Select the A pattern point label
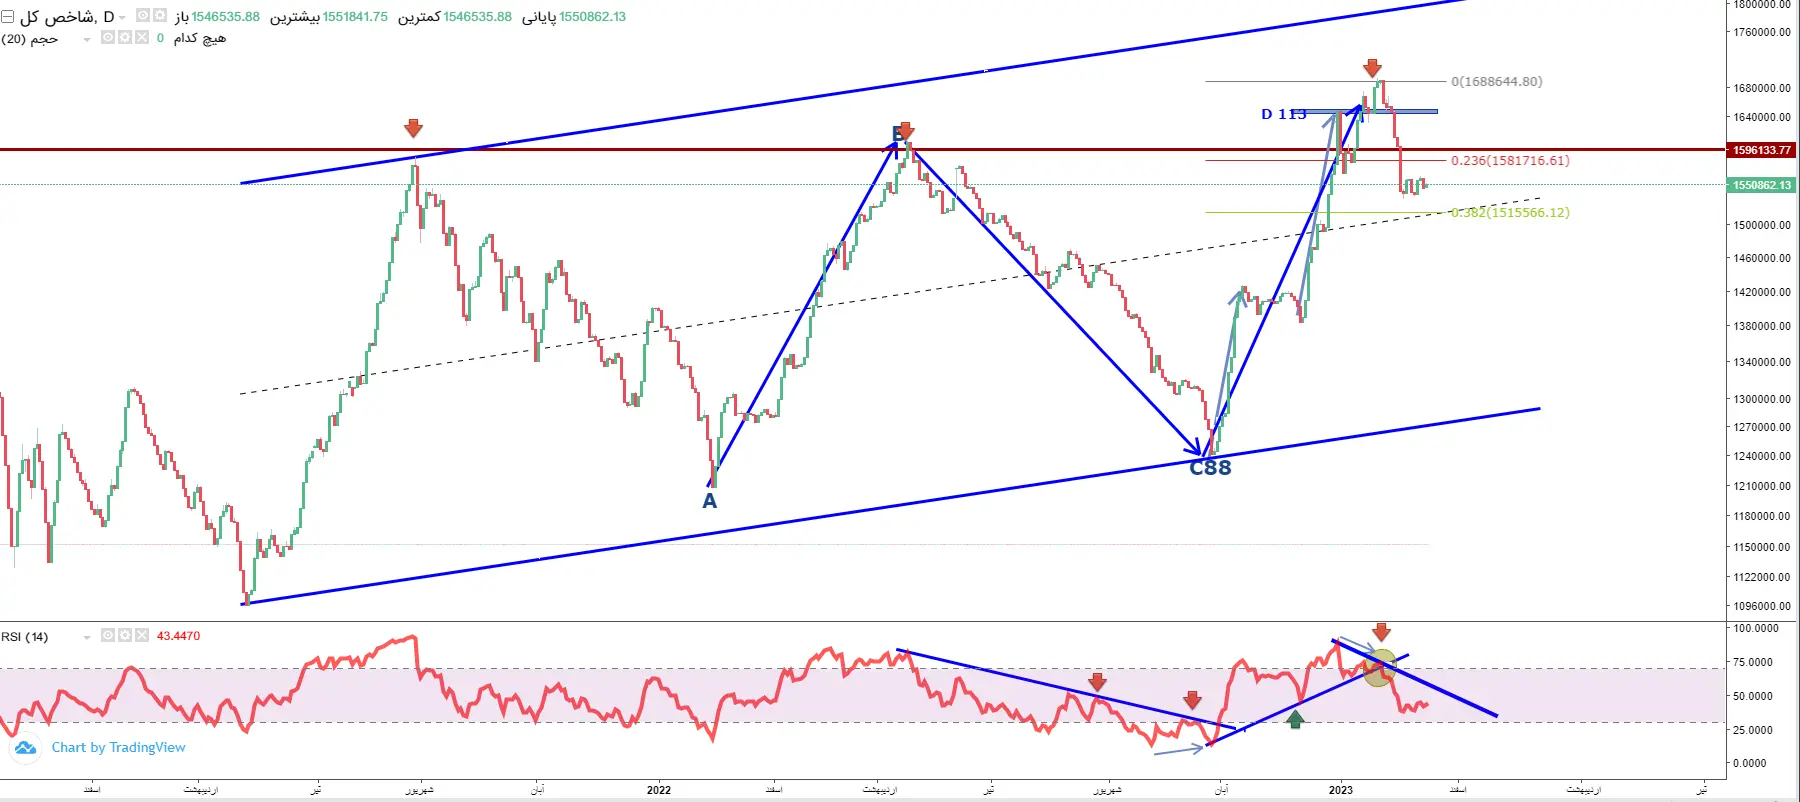 [x=710, y=501]
